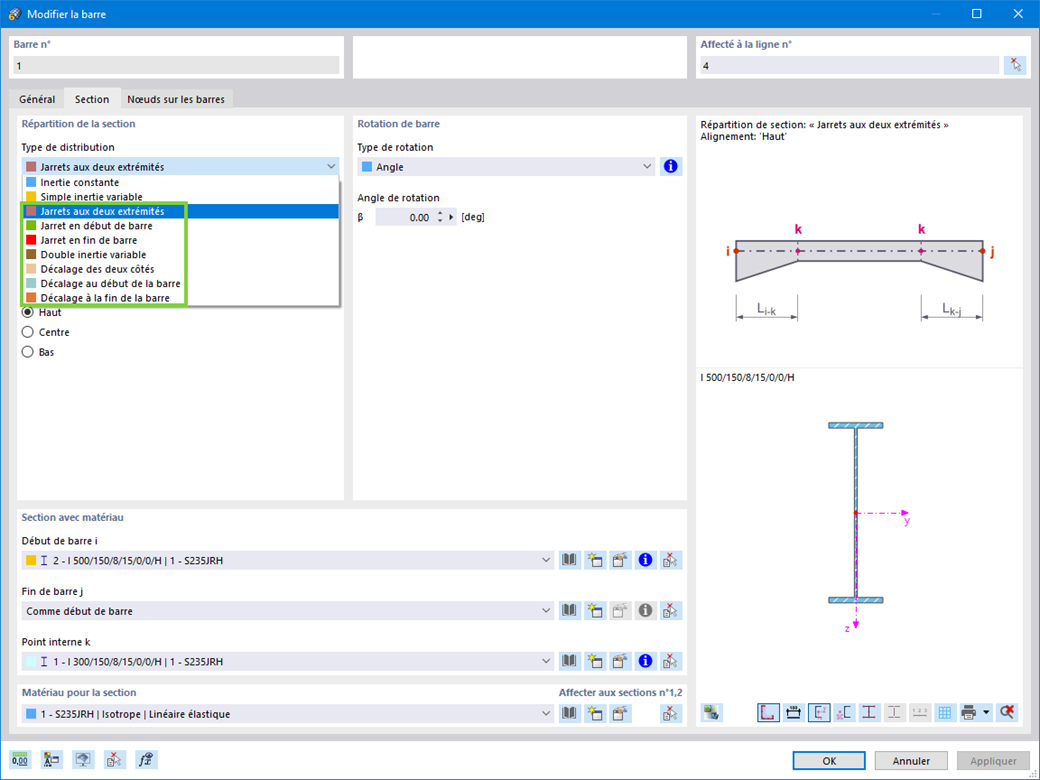Step the rotation angle β spinner
Viewport: 1040px width, 780px height.
(x=440, y=218)
